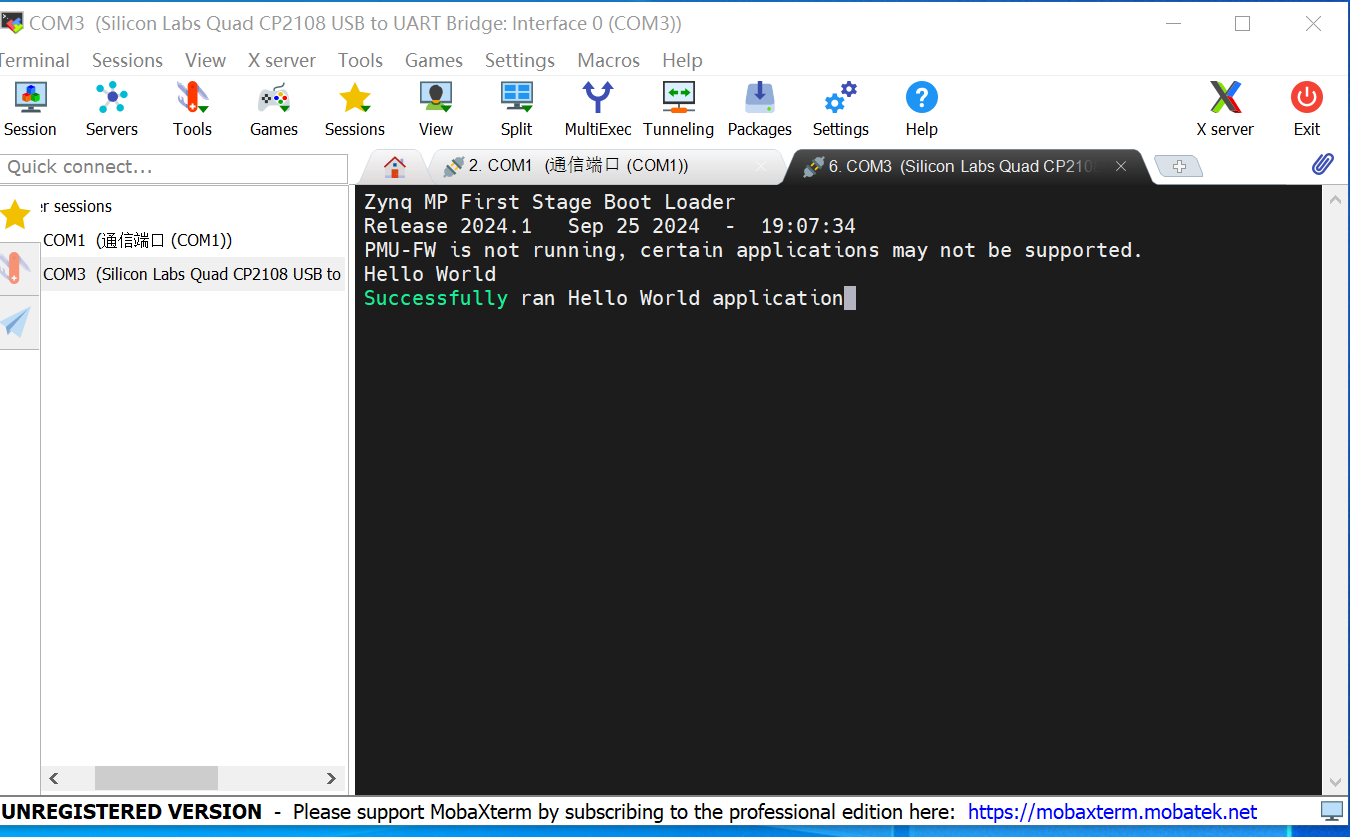Screen dimensions: 1350x837
Task: Open the Games toolbar icon
Action: click(274, 109)
